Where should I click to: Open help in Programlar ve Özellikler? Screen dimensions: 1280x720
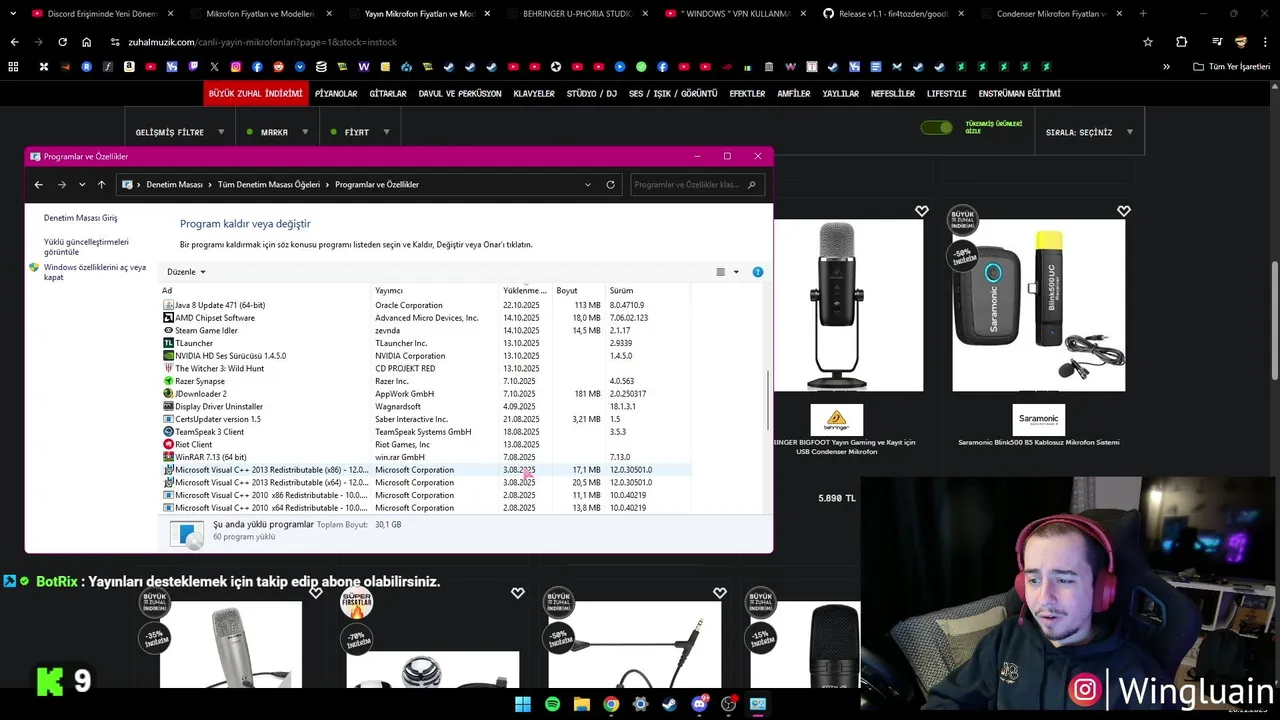point(757,272)
